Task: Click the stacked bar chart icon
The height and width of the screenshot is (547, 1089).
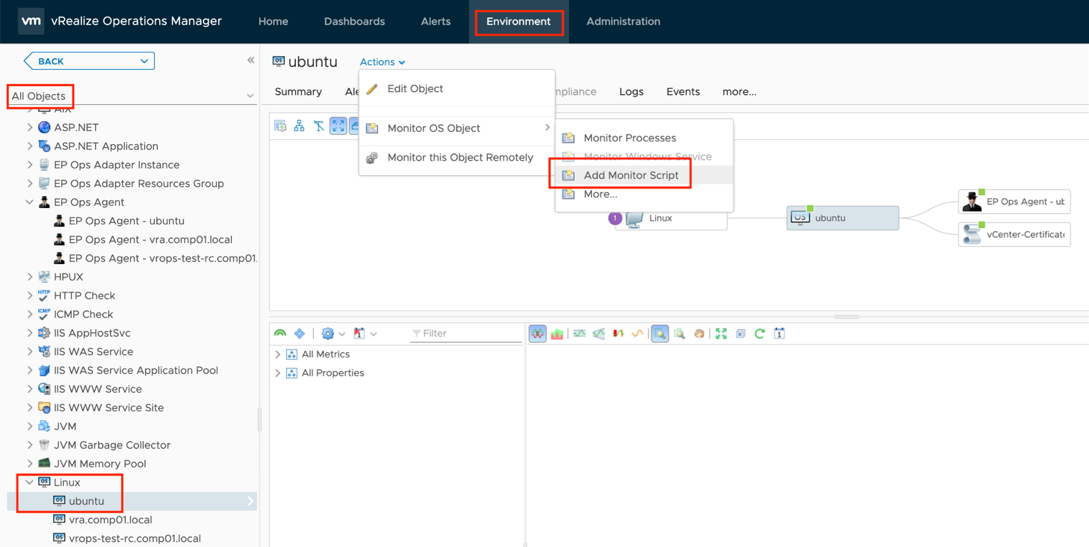Action: (557, 334)
